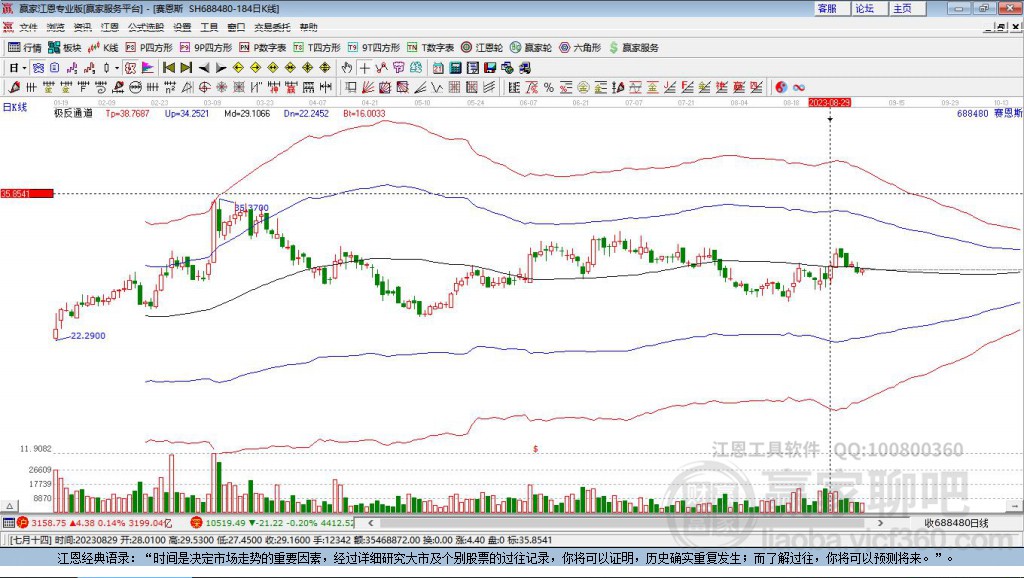
Task: Open the P数字表 tool
Action: point(263,48)
